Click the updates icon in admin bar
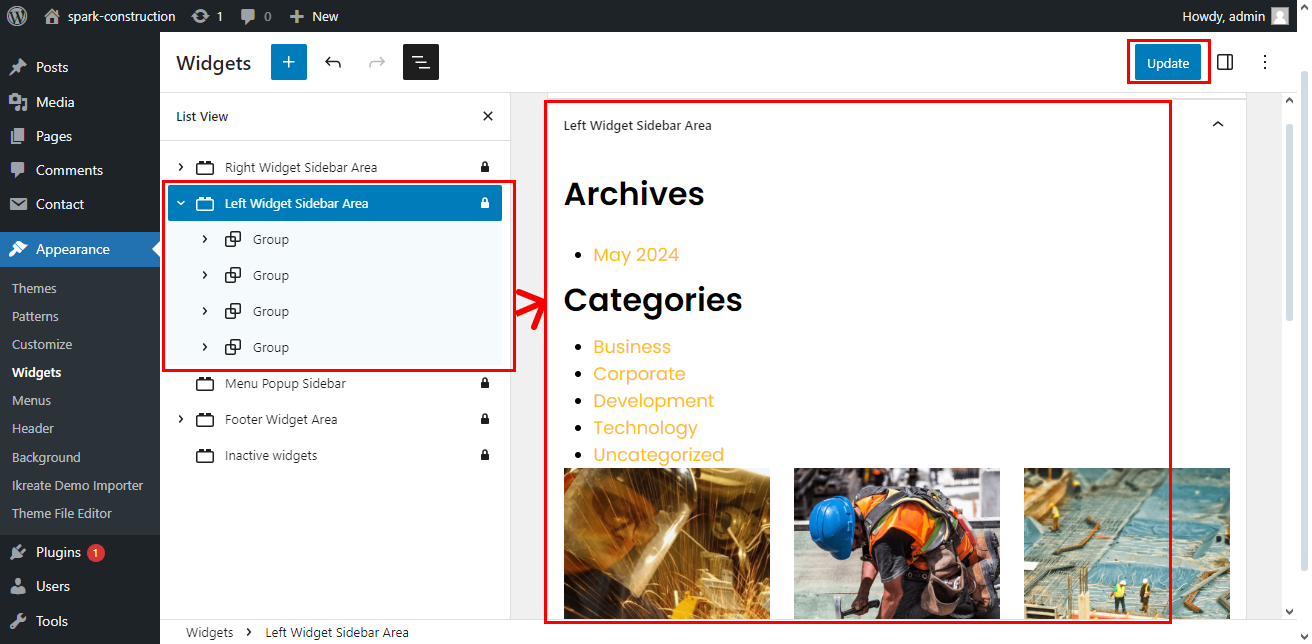This screenshot has width=1312, height=644. [x=206, y=16]
